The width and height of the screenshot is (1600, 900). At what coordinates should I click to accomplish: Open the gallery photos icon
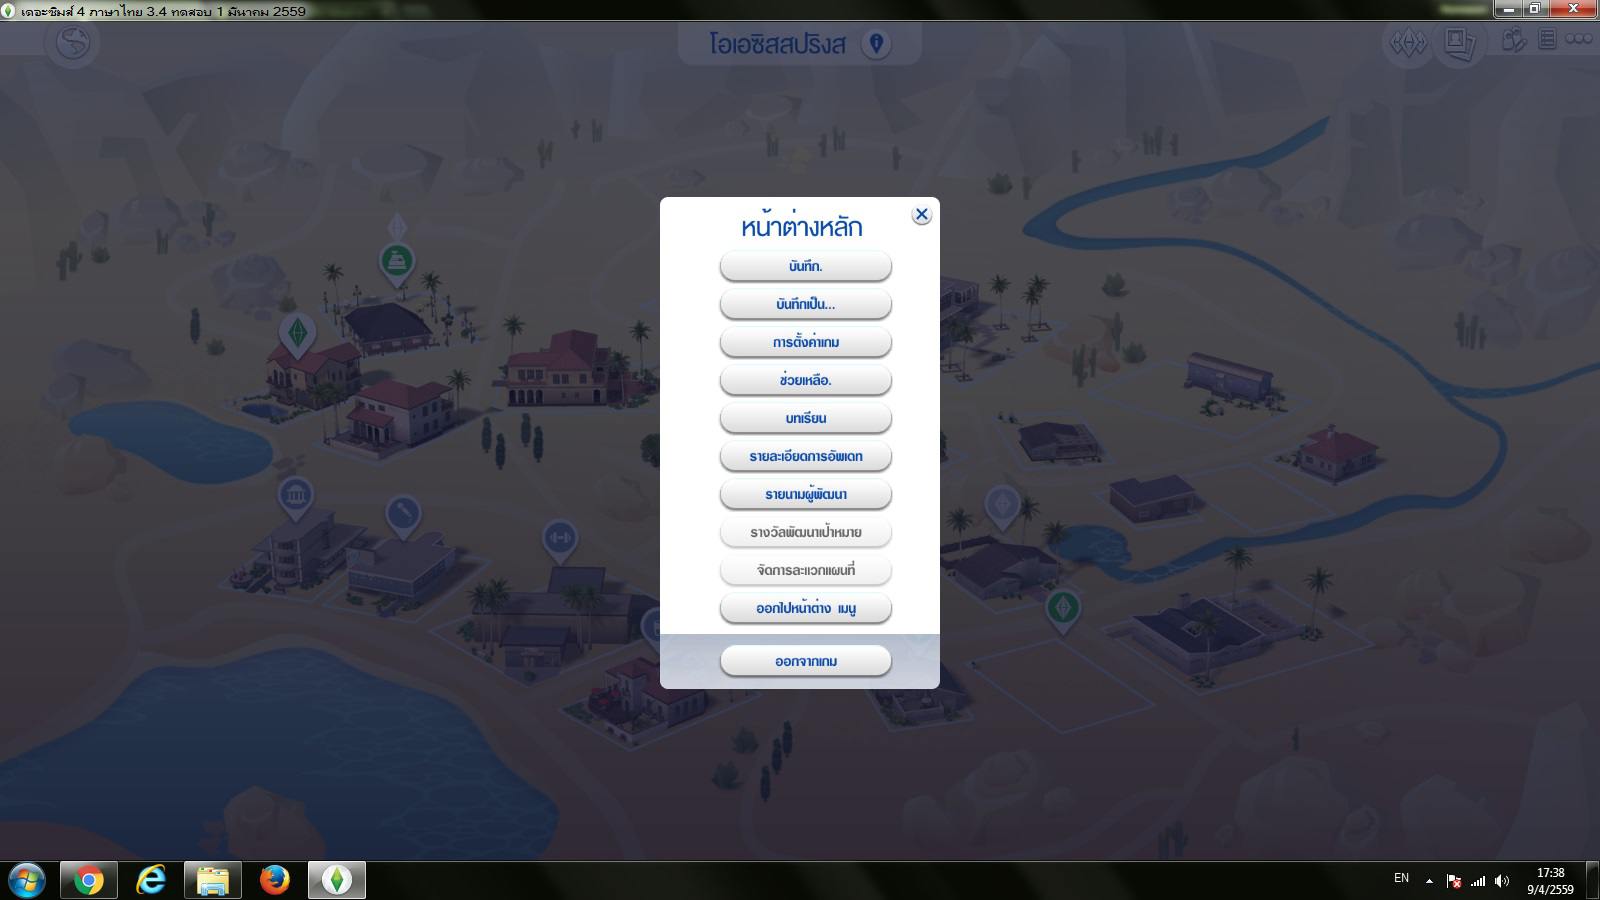click(1459, 43)
